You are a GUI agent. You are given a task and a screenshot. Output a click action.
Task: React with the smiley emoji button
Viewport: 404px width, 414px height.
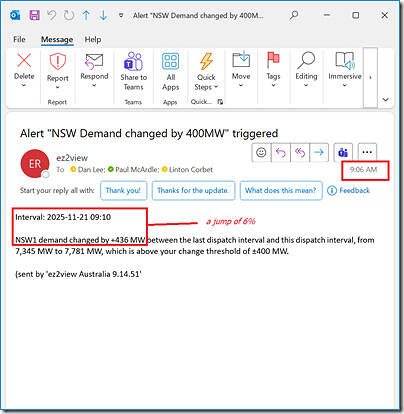pyautogui.click(x=261, y=153)
